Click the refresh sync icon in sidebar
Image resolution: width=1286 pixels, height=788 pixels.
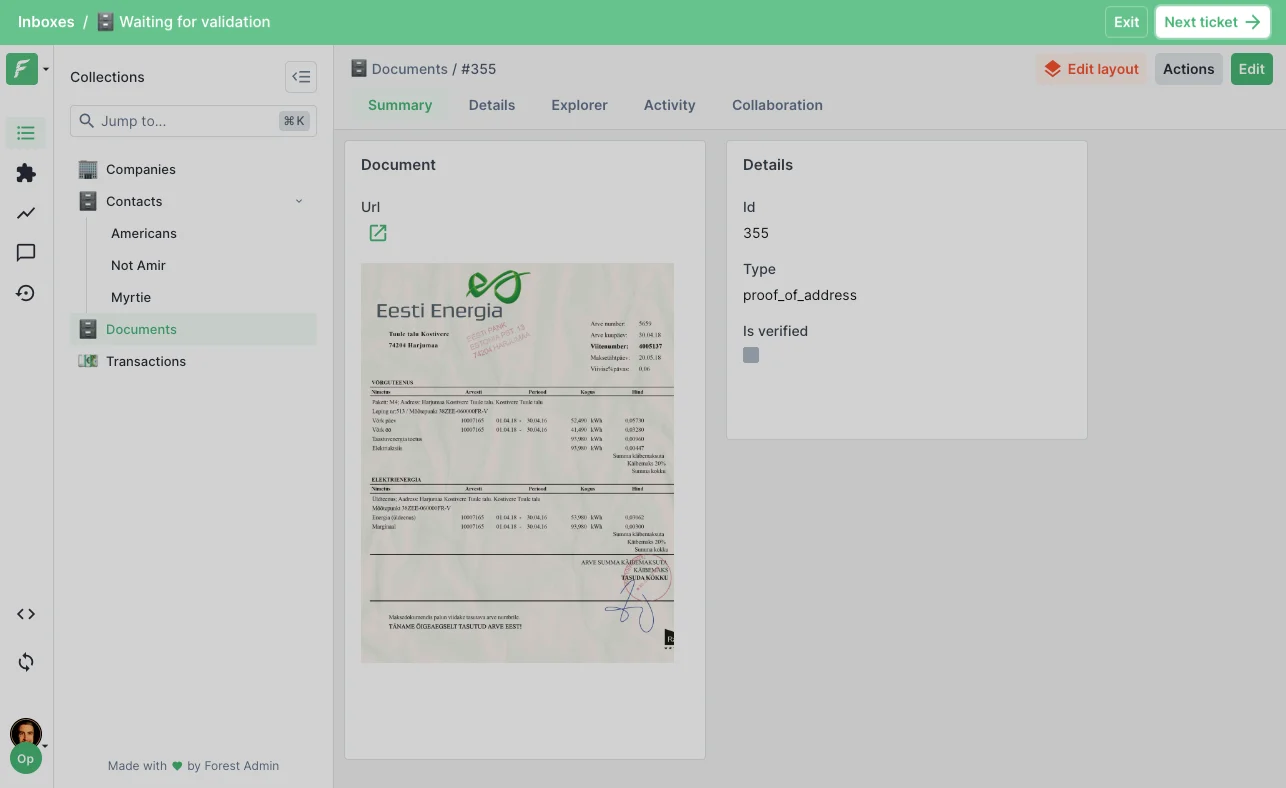[x=26, y=662]
